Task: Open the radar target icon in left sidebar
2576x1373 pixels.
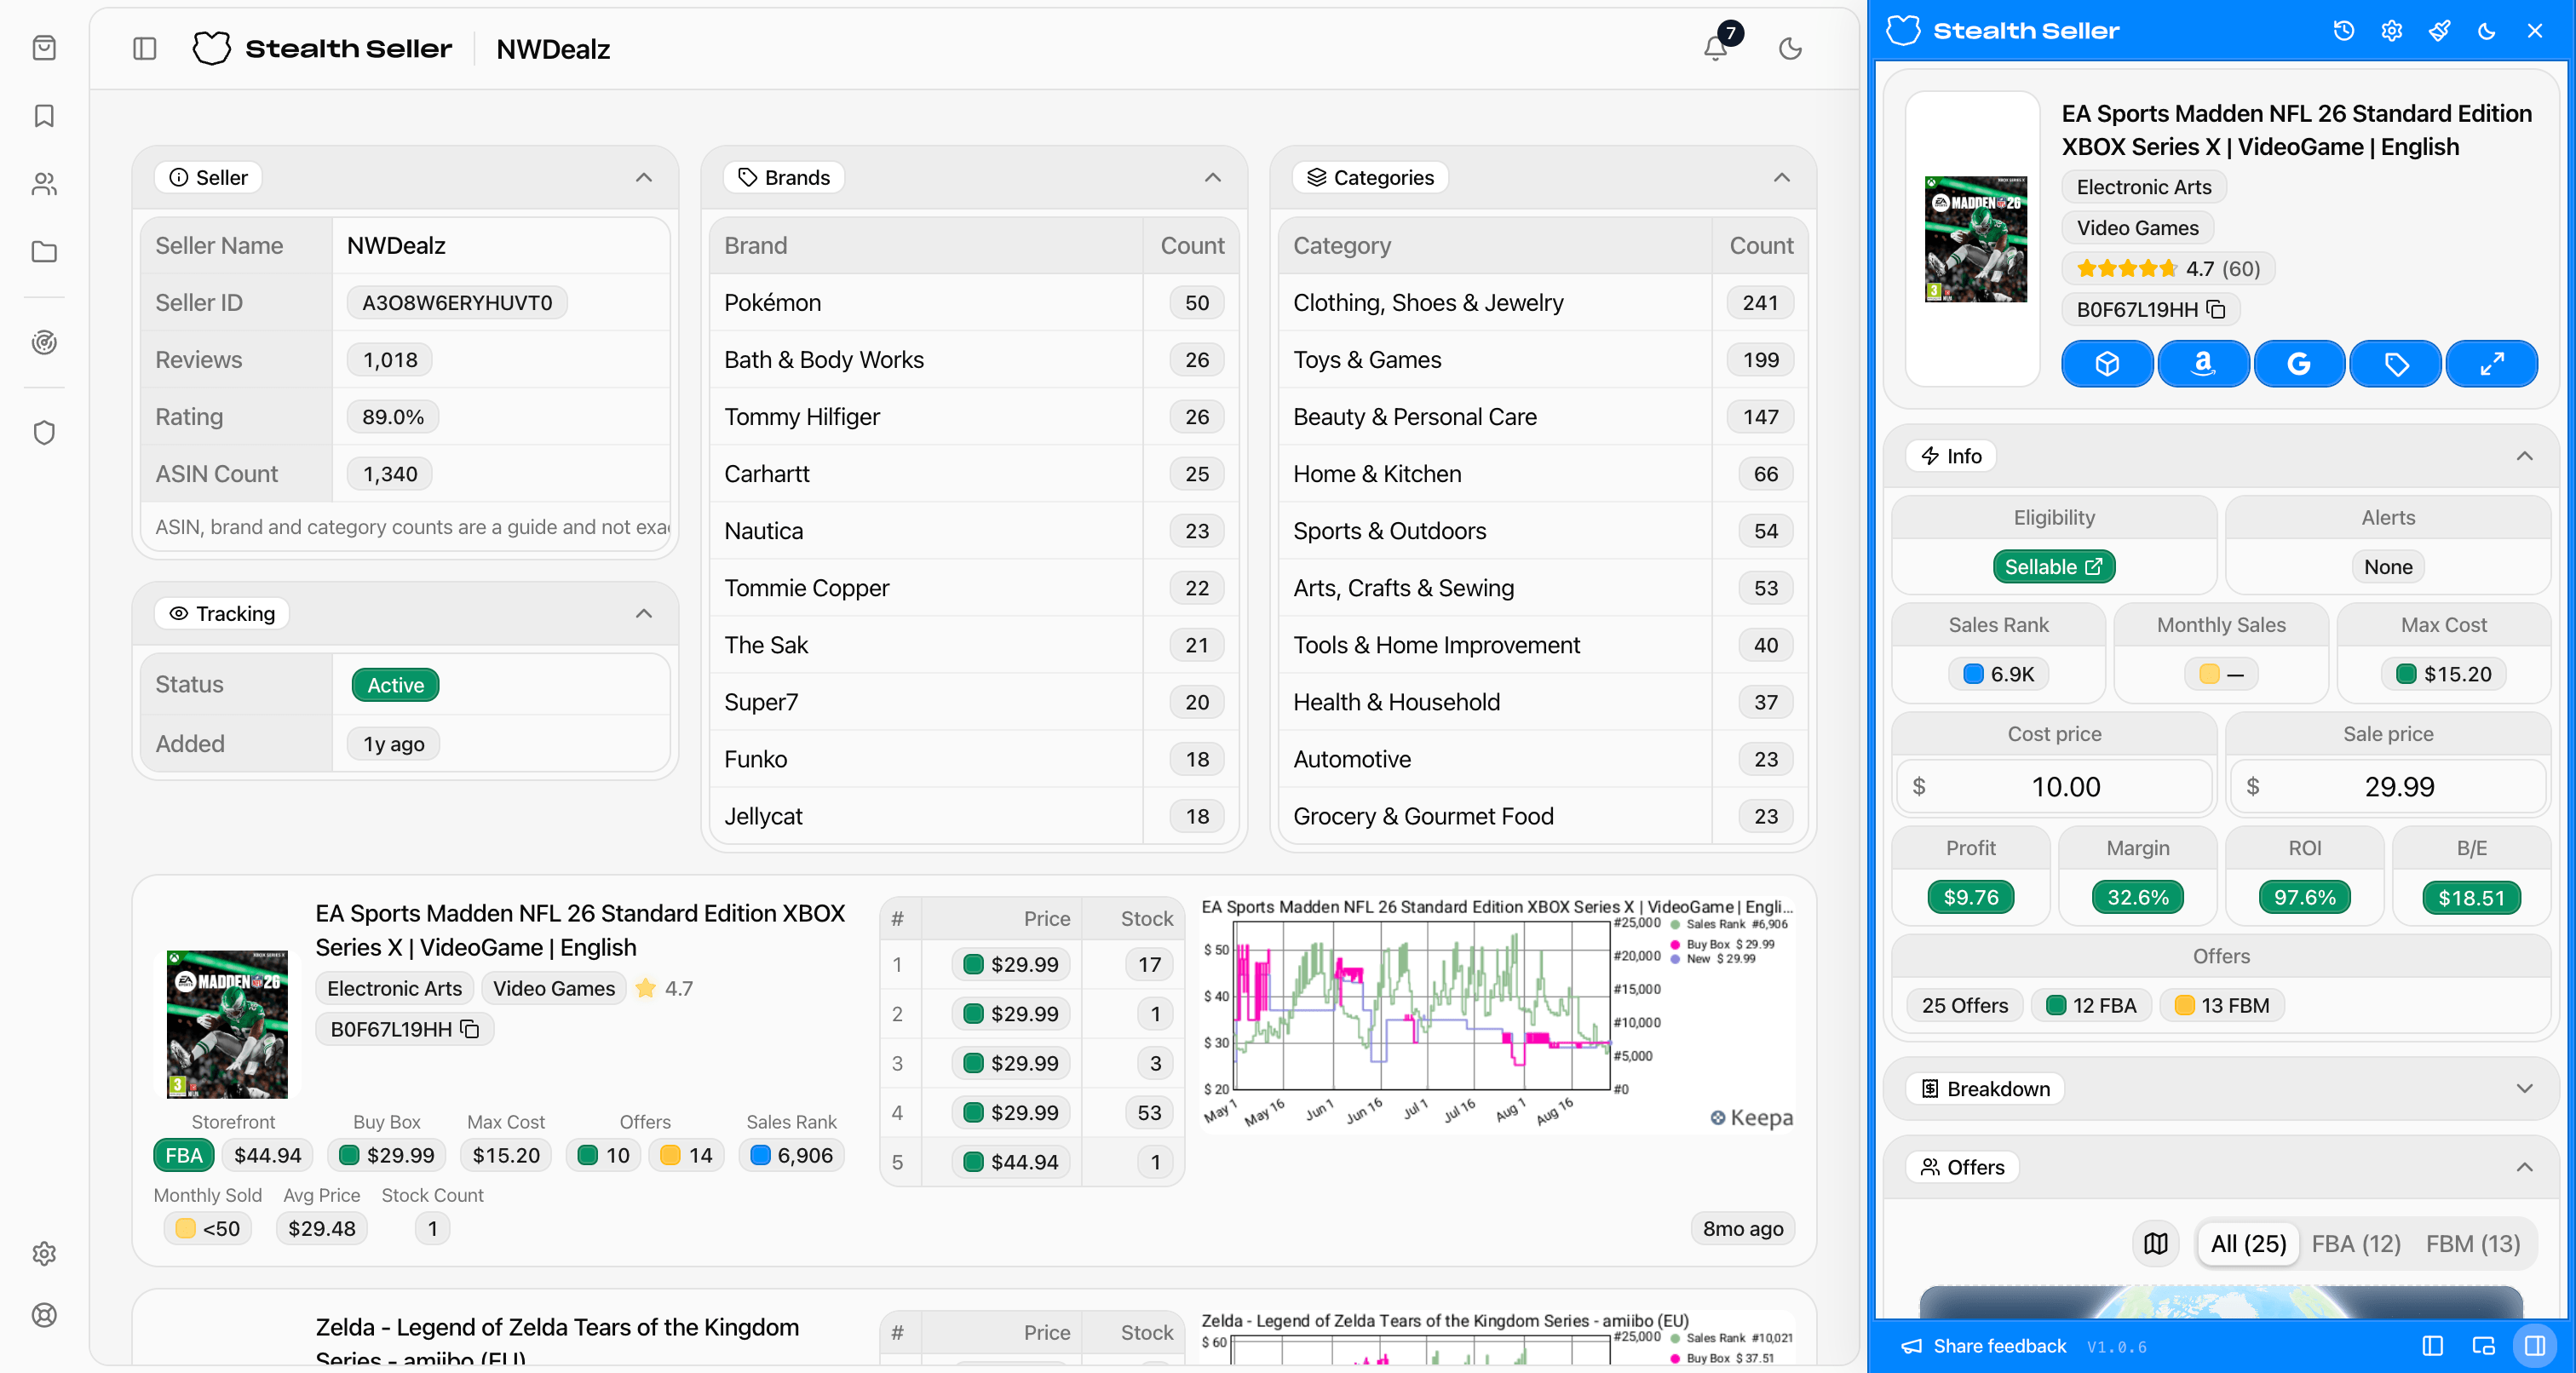Action: pos(44,342)
